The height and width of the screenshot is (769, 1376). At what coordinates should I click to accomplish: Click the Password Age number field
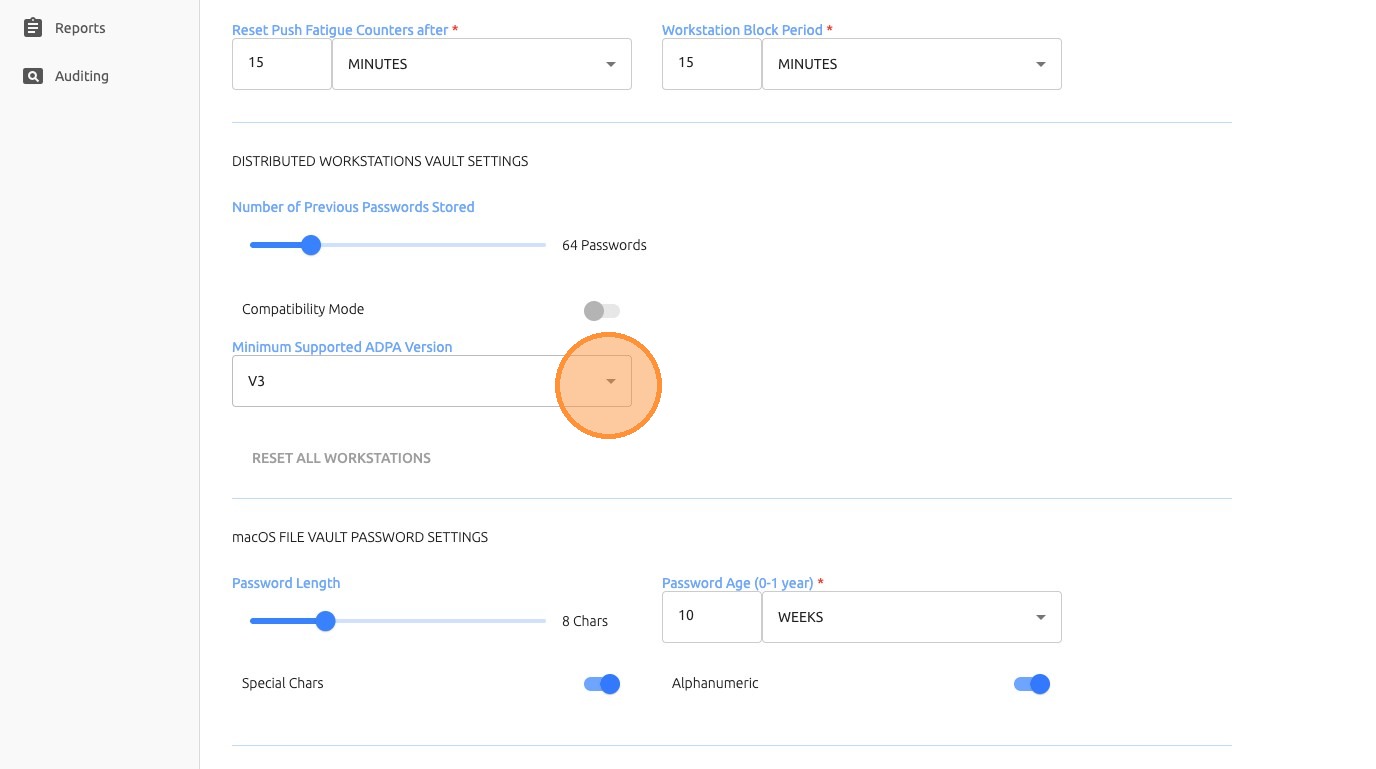712,617
